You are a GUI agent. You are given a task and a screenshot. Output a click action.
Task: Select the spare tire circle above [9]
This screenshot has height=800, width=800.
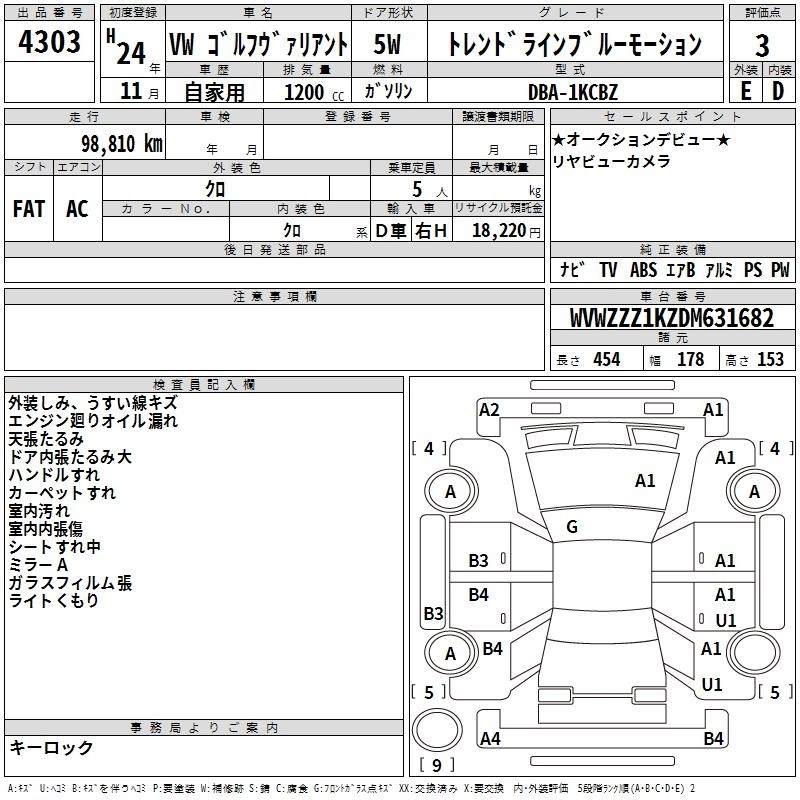tap(438, 731)
